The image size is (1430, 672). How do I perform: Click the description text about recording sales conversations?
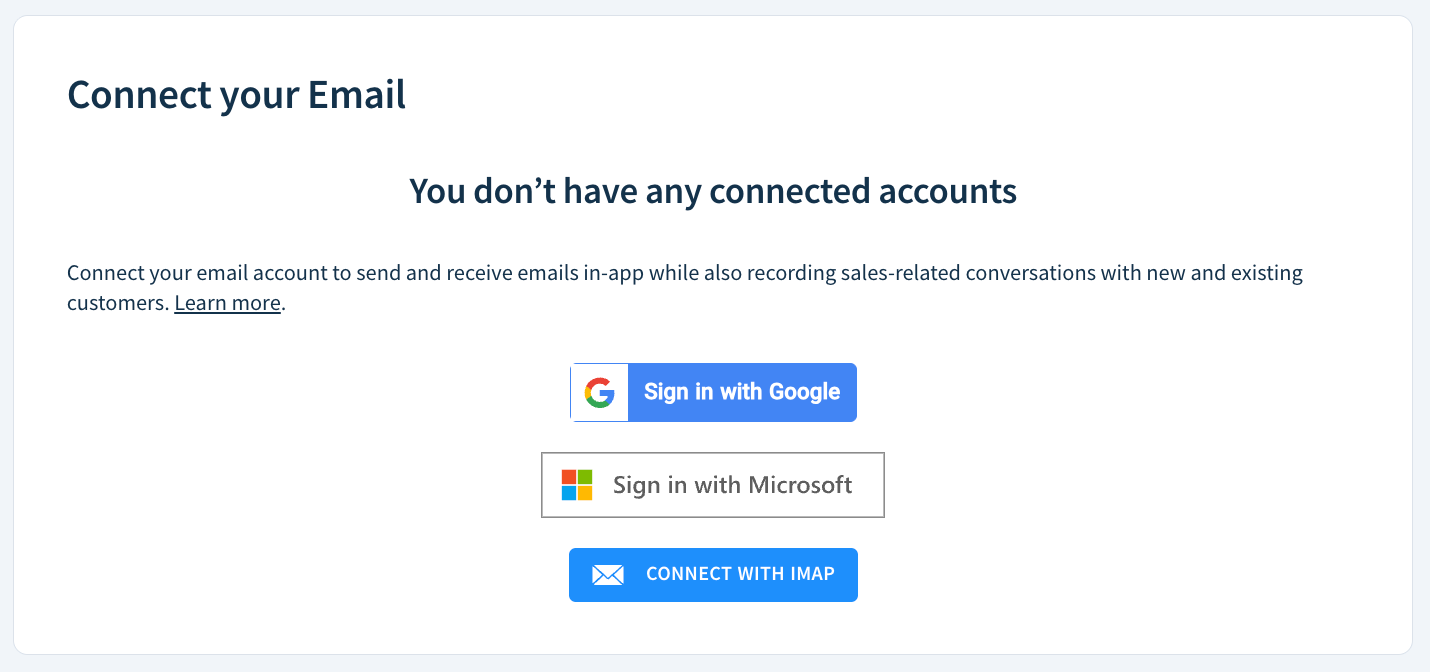coord(684,272)
